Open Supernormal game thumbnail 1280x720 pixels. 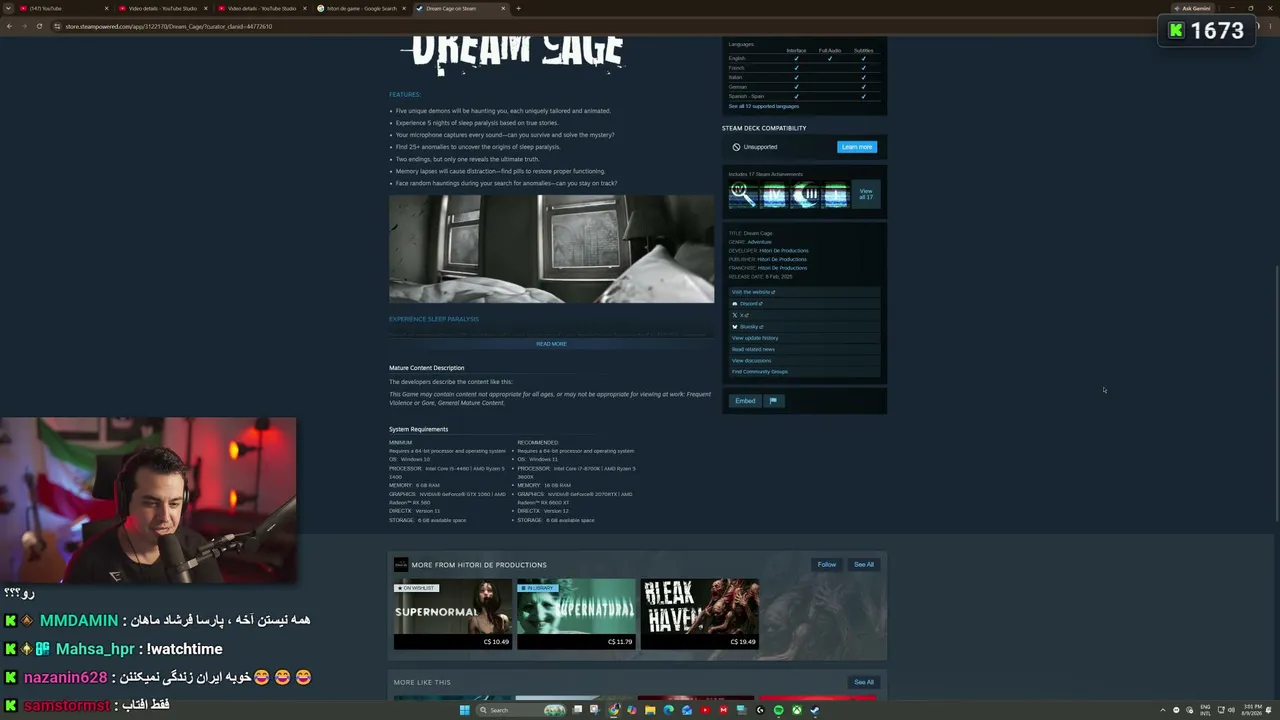click(453, 614)
